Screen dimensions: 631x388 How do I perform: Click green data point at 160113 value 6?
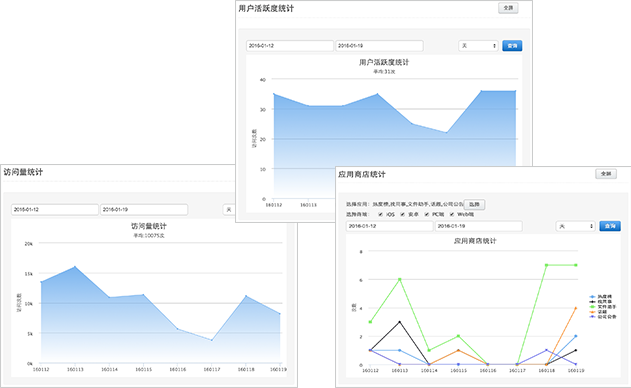400,279
